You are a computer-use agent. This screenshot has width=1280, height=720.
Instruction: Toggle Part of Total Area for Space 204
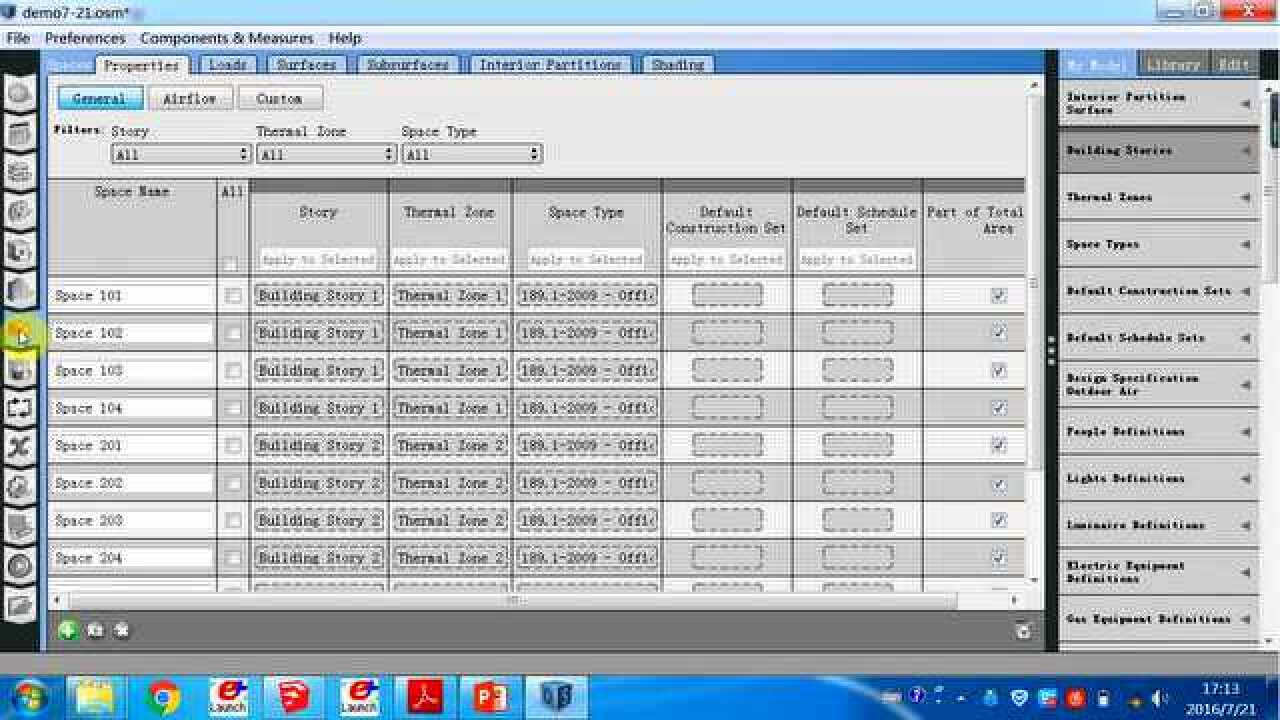[998, 558]
